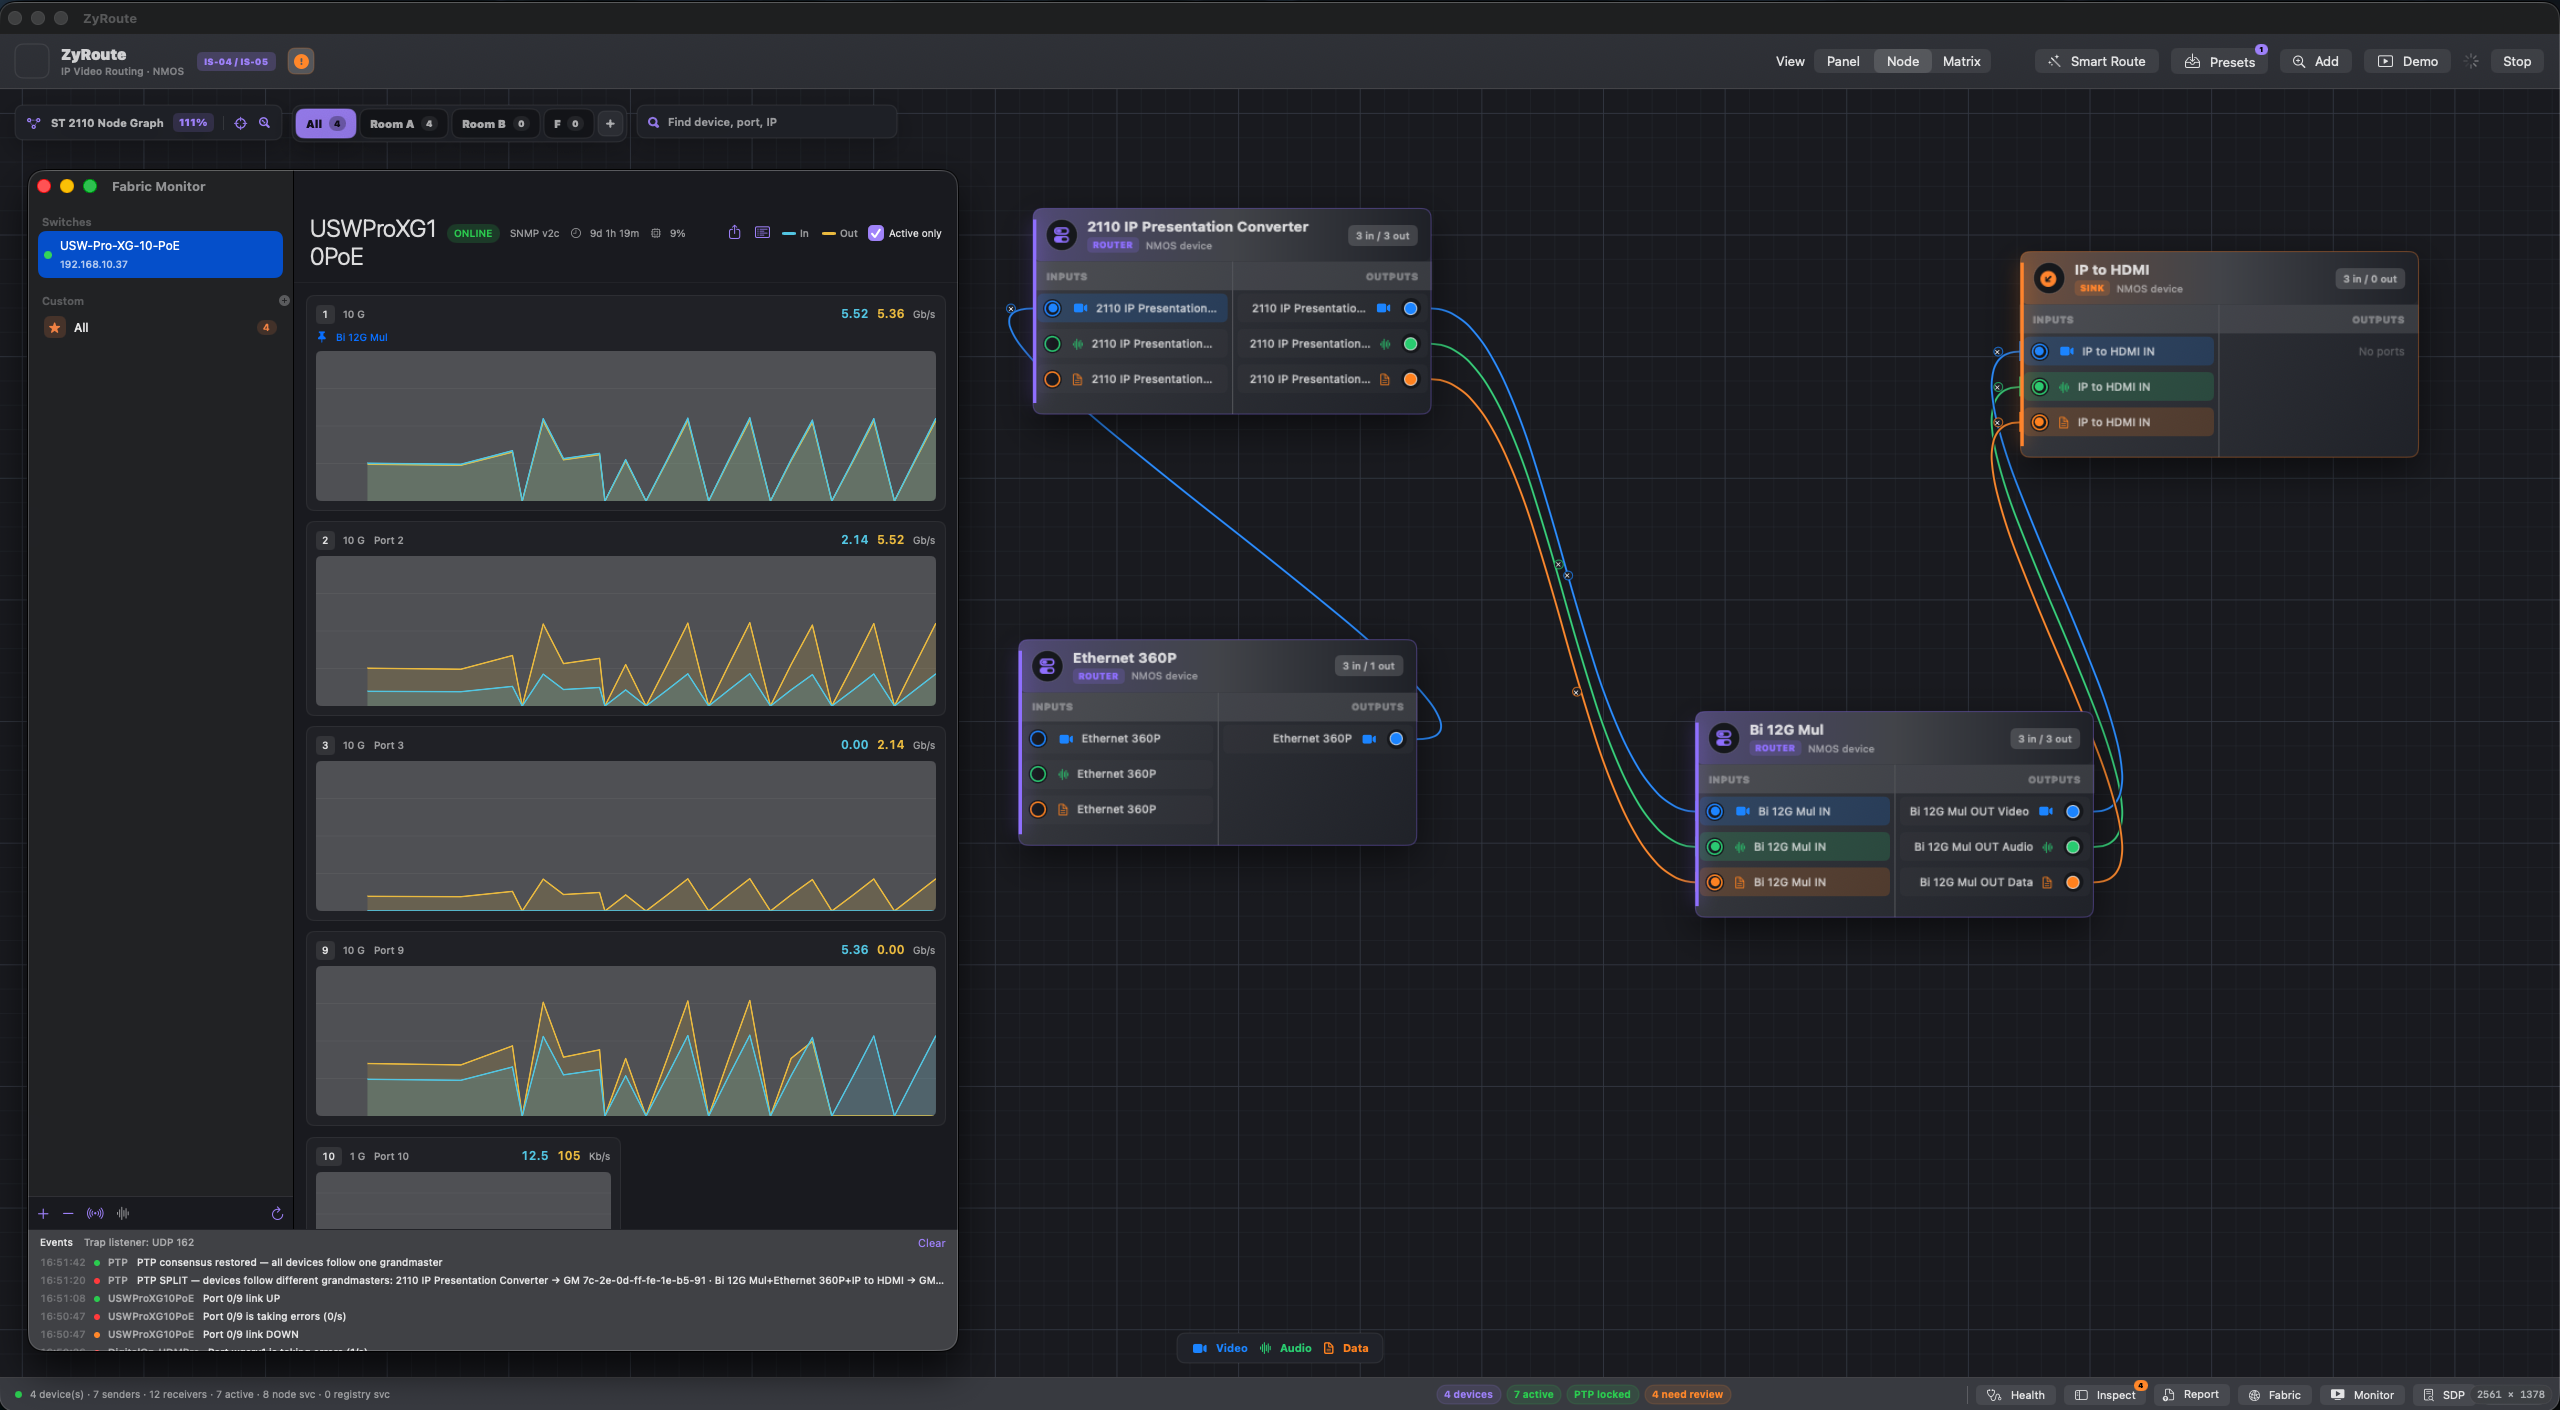This screenshot has height=1410, width=2560.
Task: Select the USW-Pro-XG-10-PoE switch
Action: 160,254
